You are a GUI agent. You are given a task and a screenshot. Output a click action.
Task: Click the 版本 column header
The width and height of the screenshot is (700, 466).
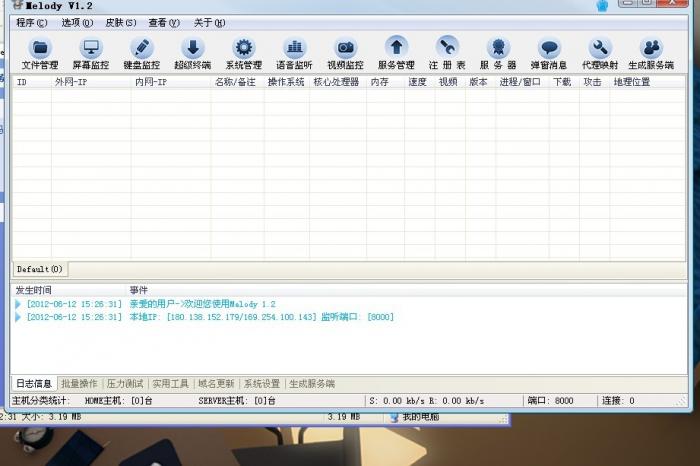pyautogui.click(x=480, y=82)
